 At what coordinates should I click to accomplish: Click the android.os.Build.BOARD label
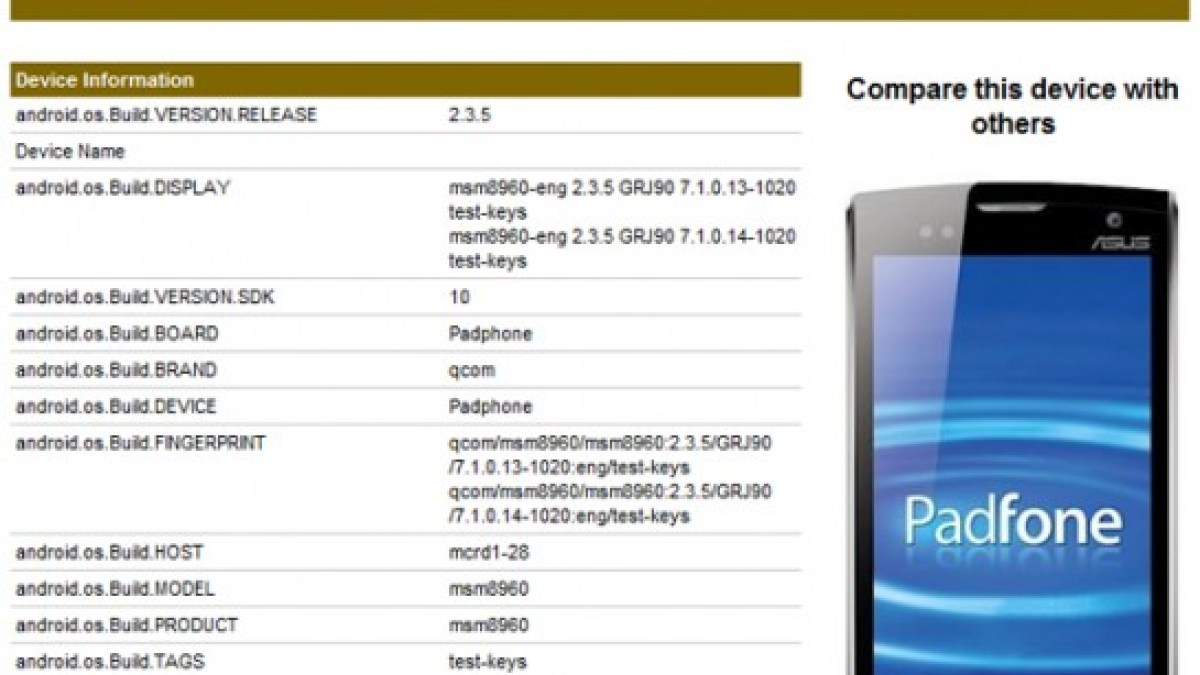(x=117, y=334)
